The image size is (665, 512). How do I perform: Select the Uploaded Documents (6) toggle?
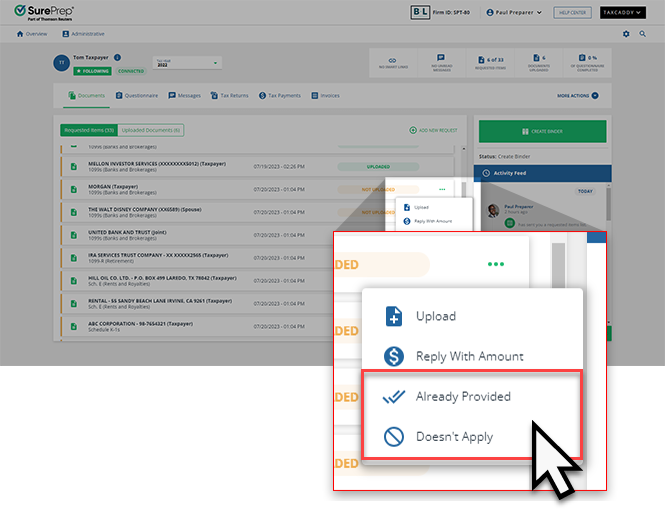coord(151,130)
